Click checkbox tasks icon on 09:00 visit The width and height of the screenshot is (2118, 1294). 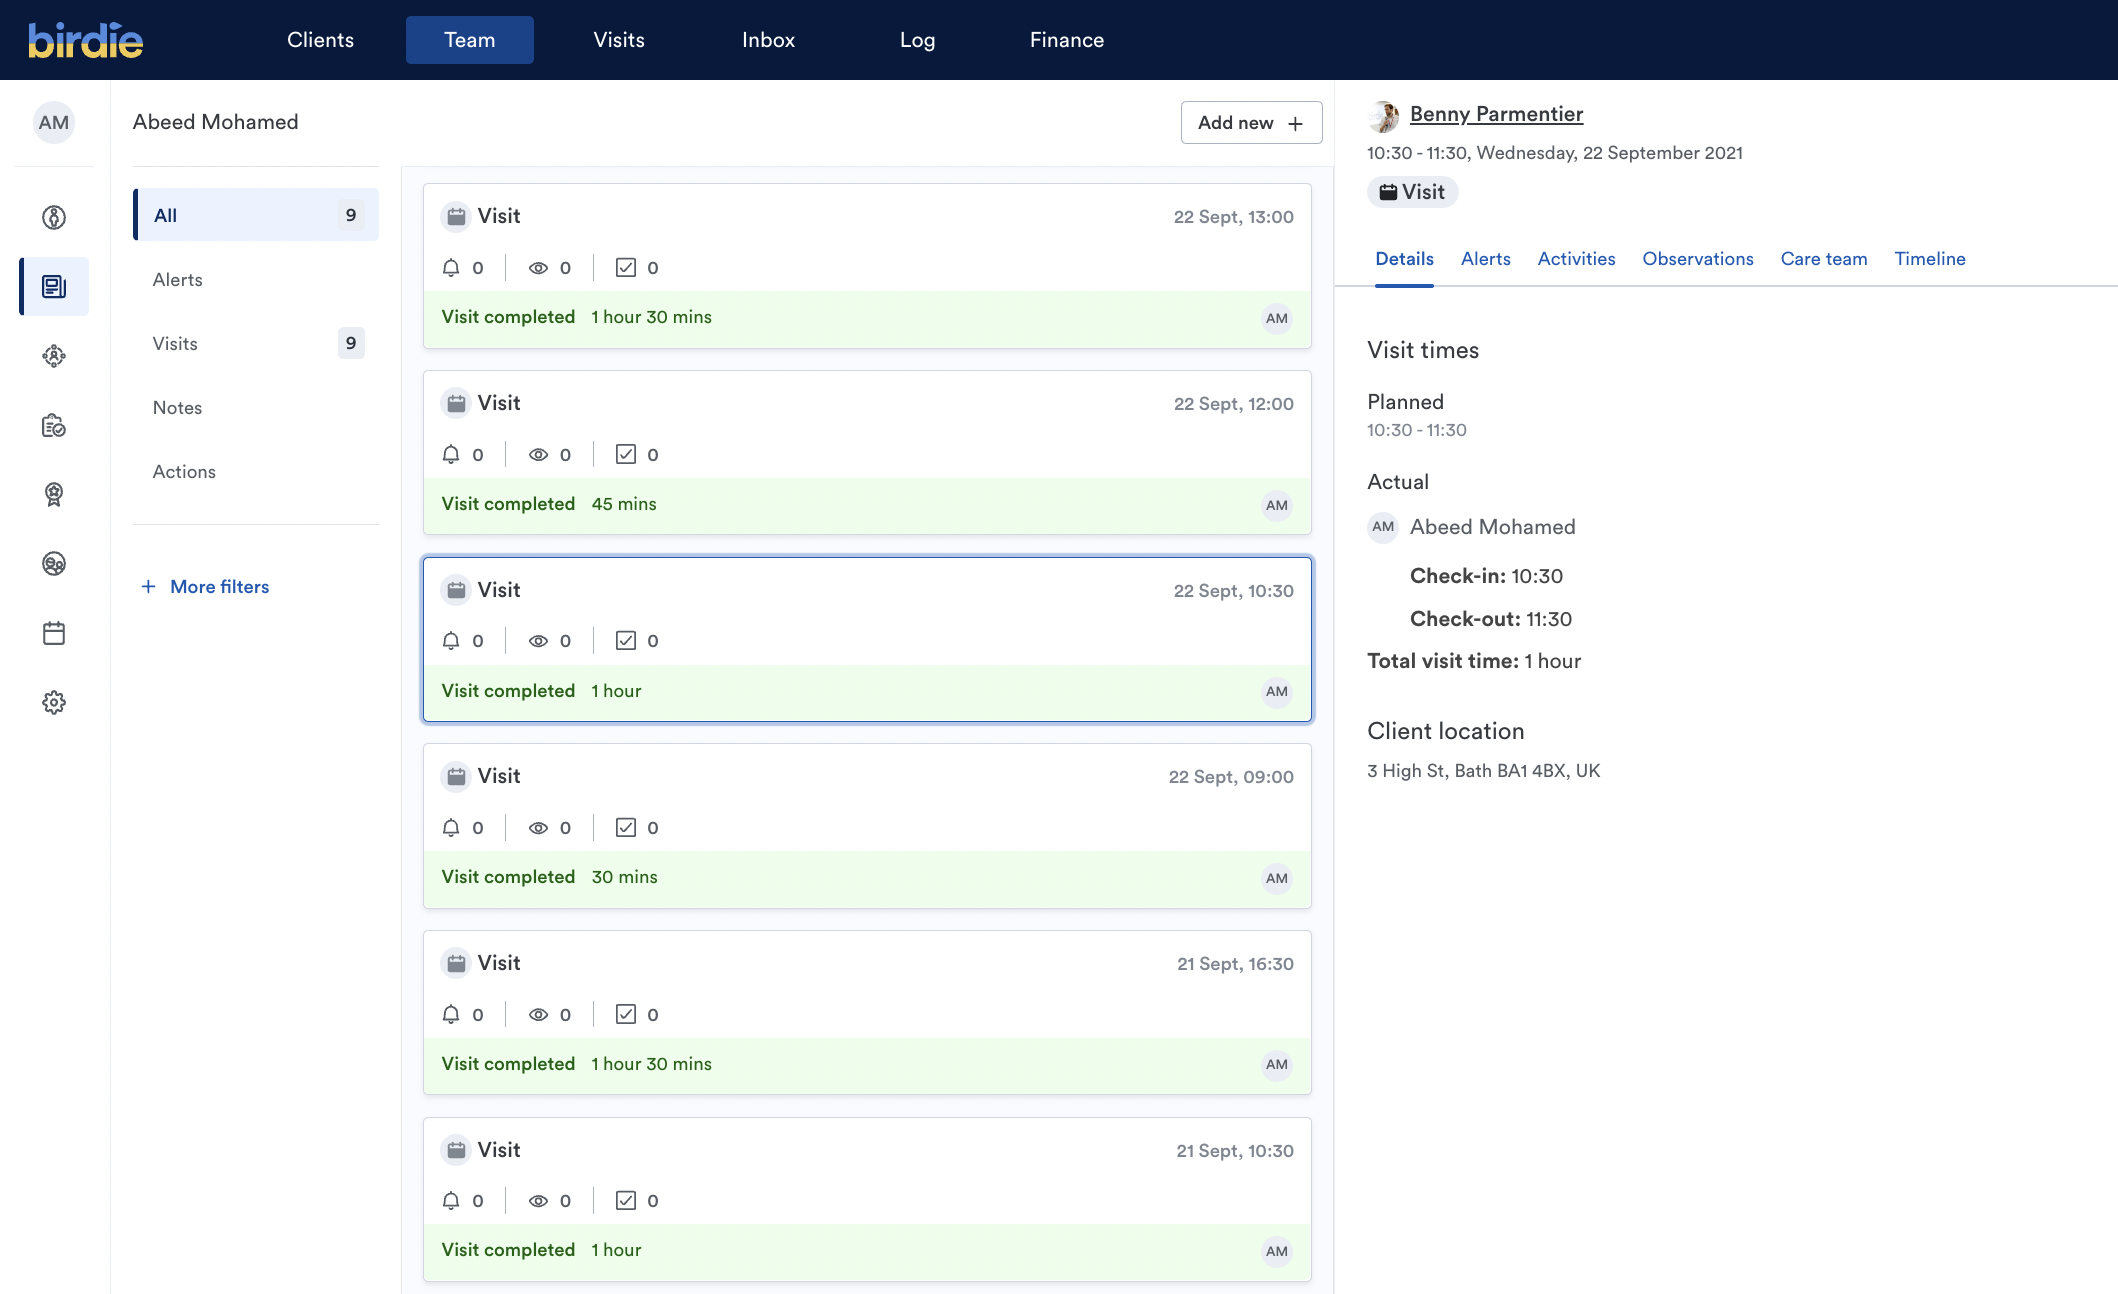pos(626,828)
